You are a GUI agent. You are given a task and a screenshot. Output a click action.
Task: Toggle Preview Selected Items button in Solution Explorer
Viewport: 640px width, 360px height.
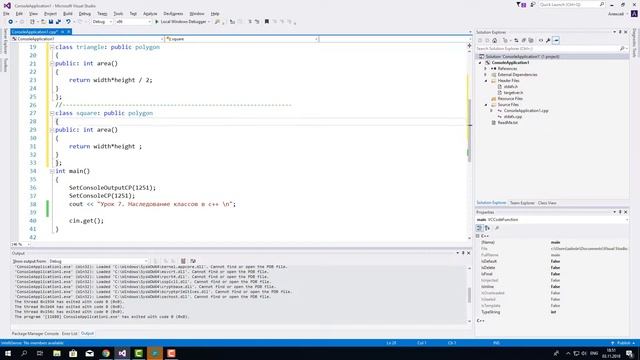(x=556, y=40)
